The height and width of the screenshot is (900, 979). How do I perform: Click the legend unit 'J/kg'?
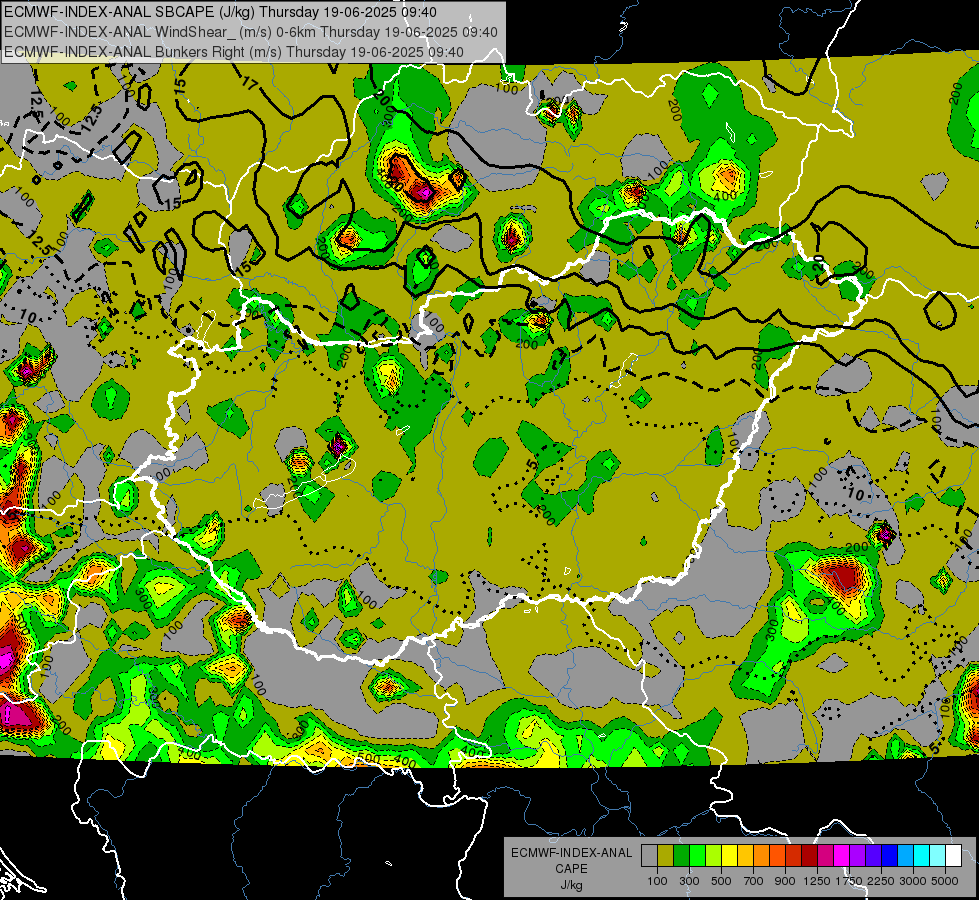[571, 885]
